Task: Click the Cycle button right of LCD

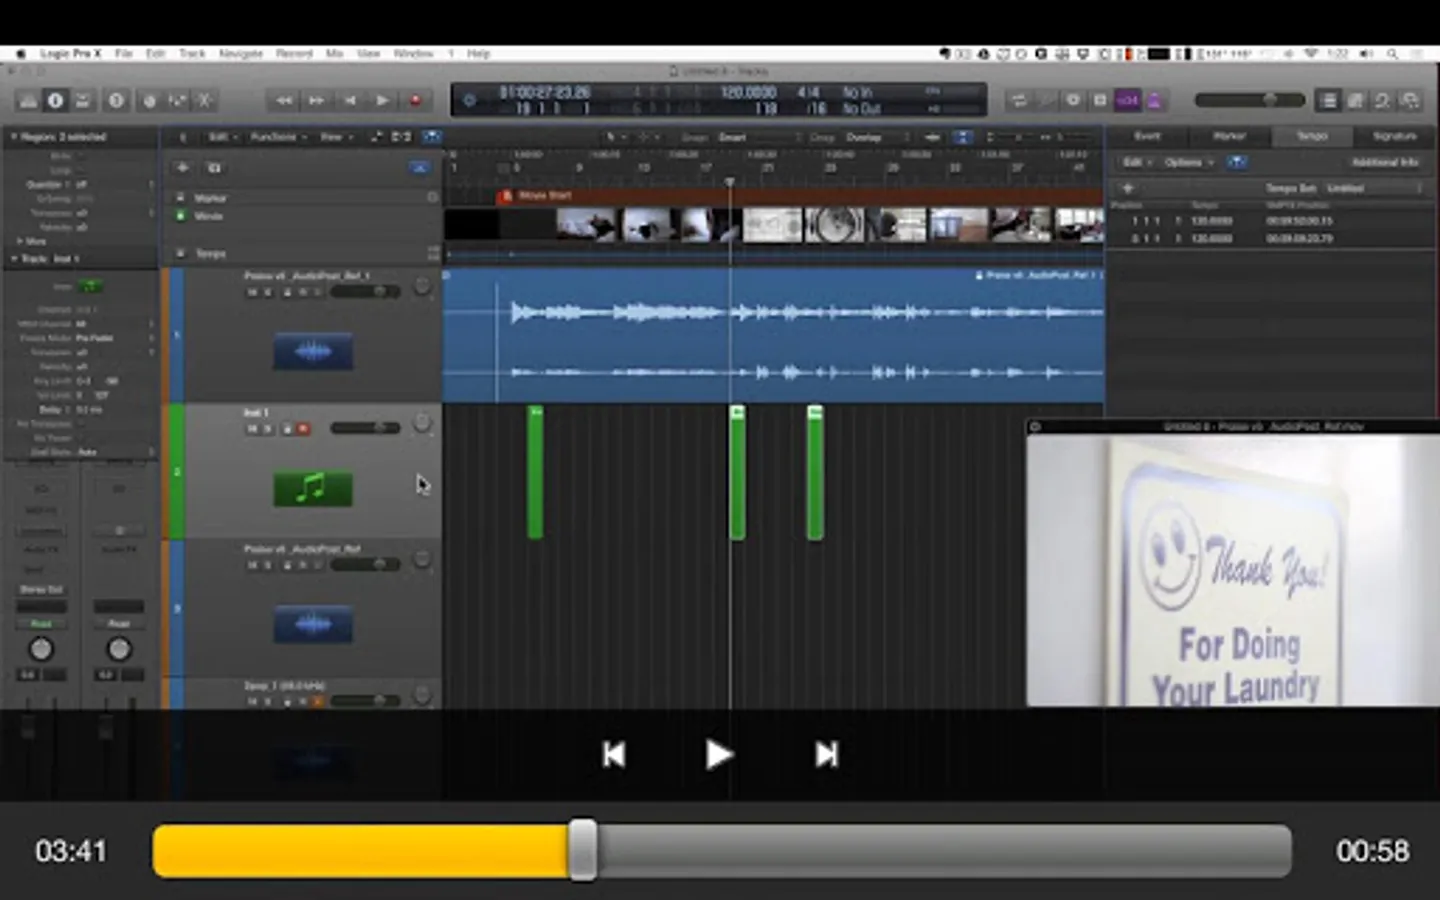Action: (1019, 101)
